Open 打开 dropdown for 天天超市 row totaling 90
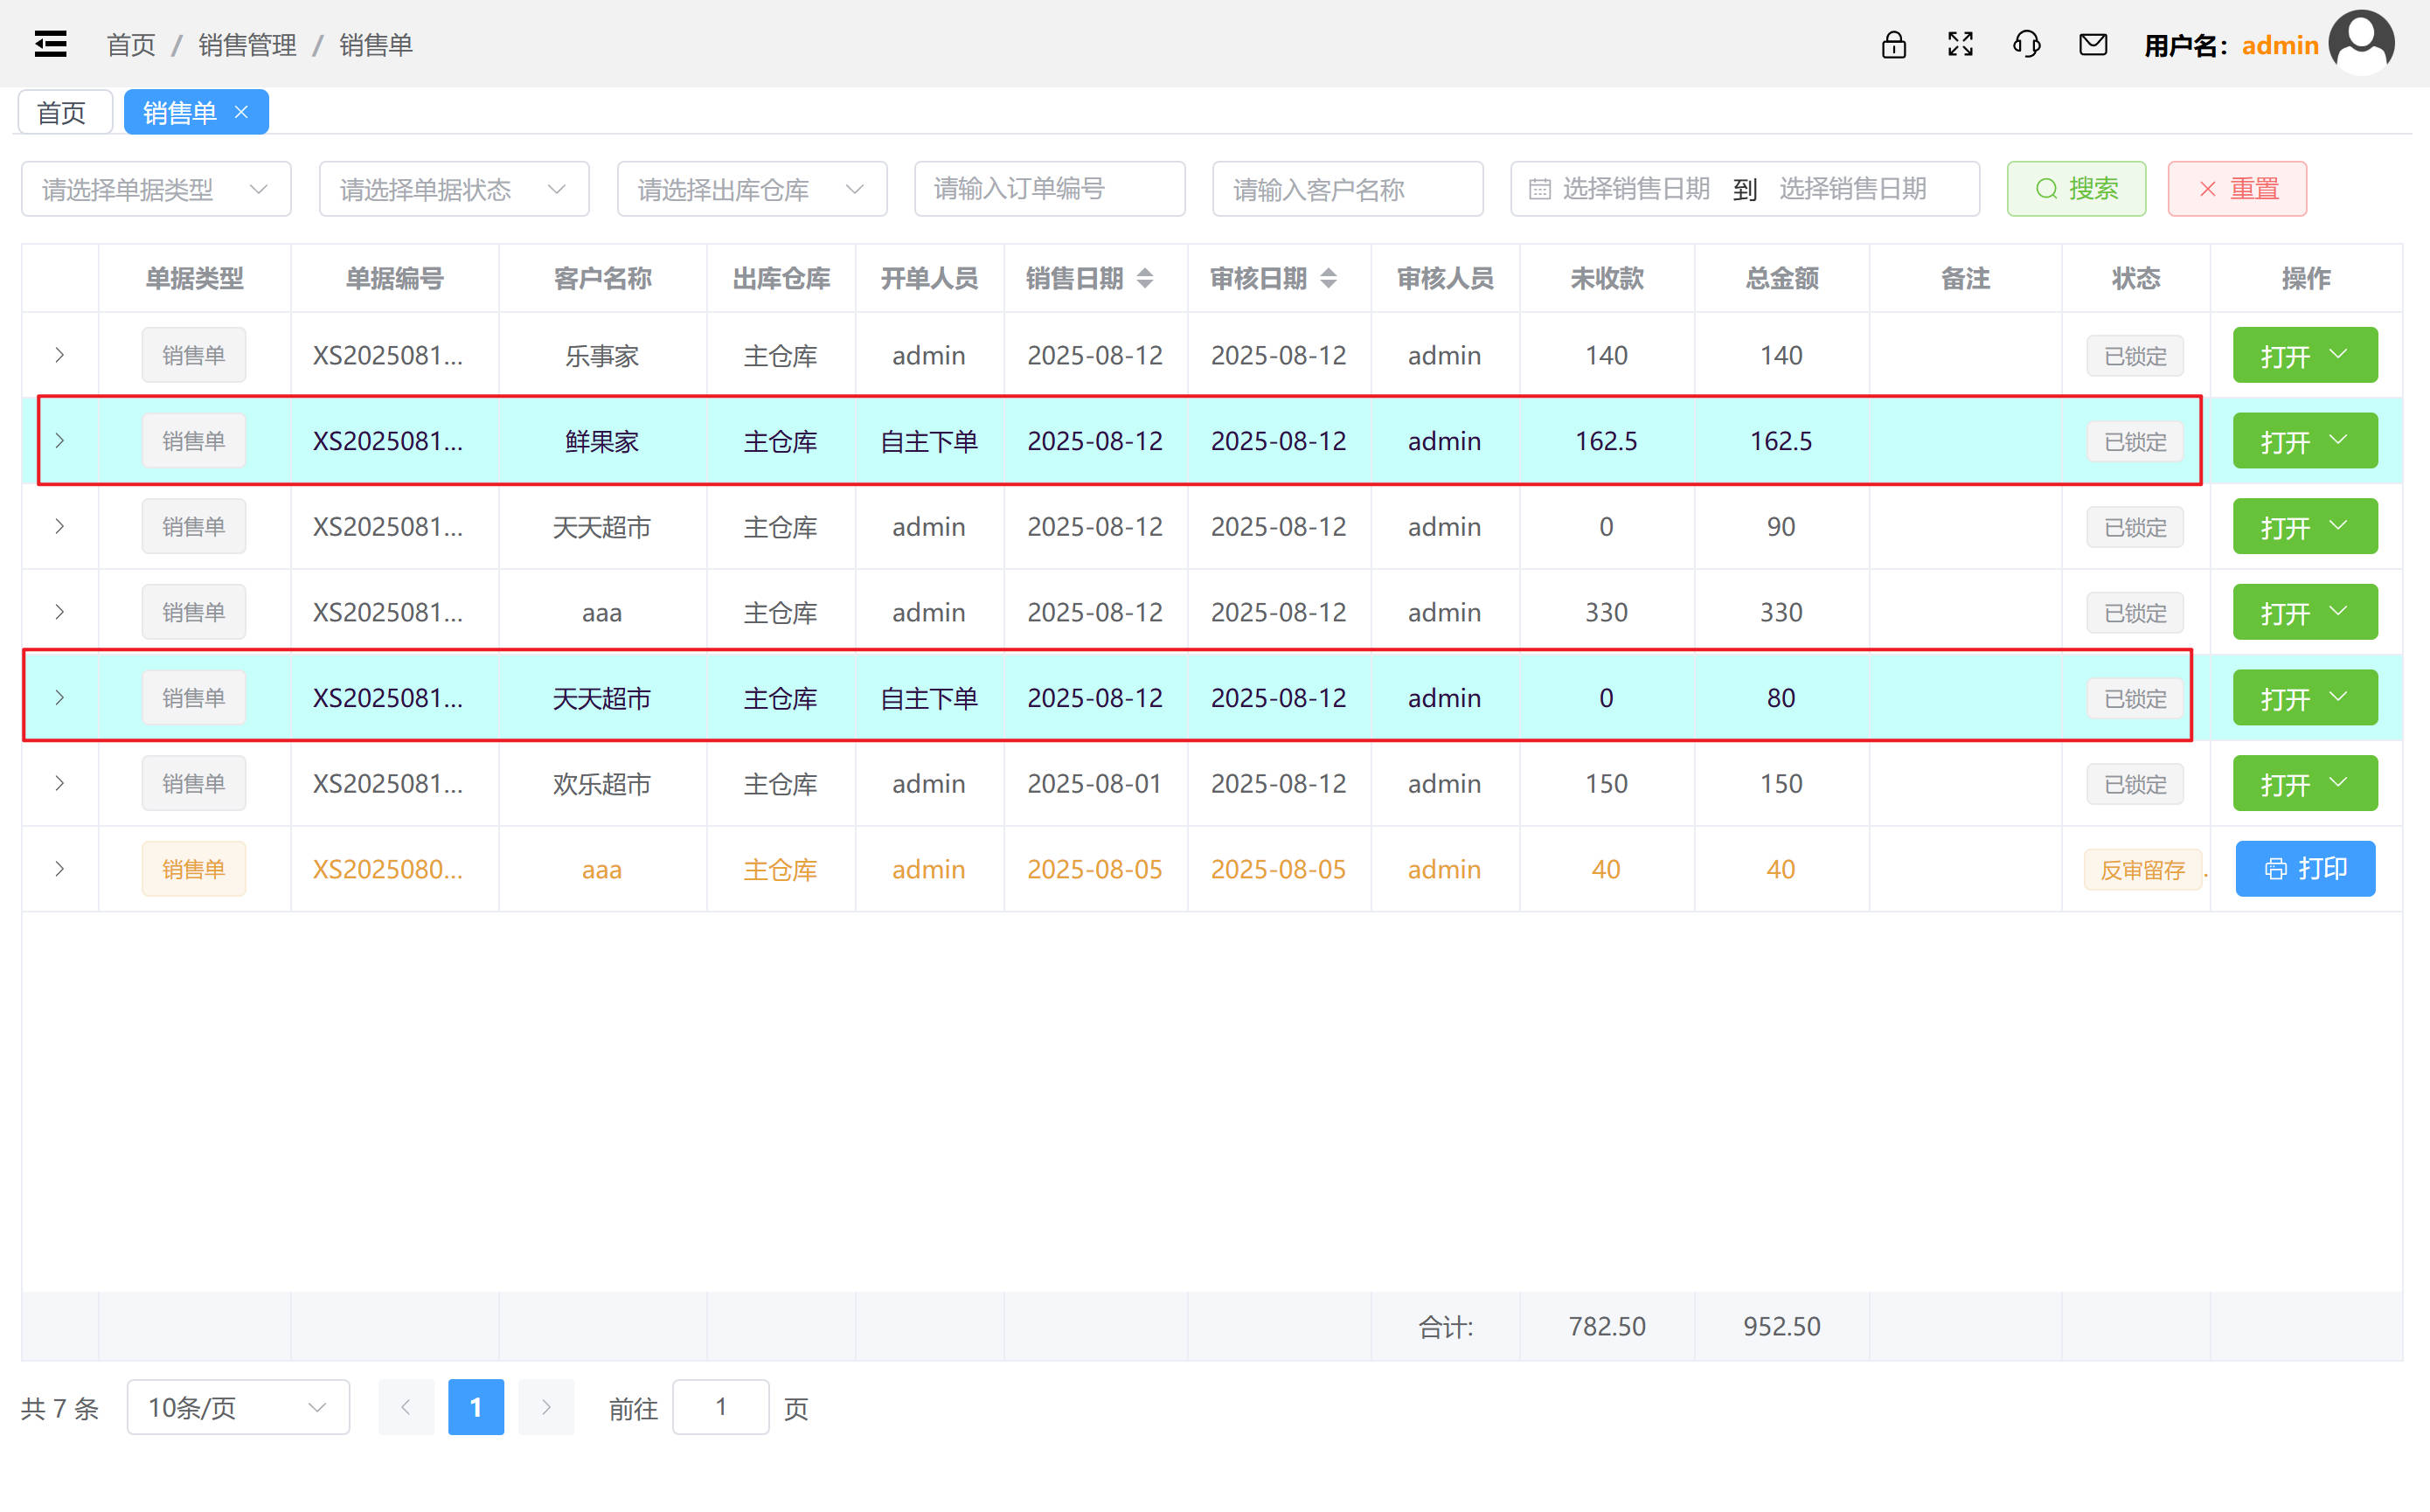2430x1512 pixels. [x=2305, y=526]
